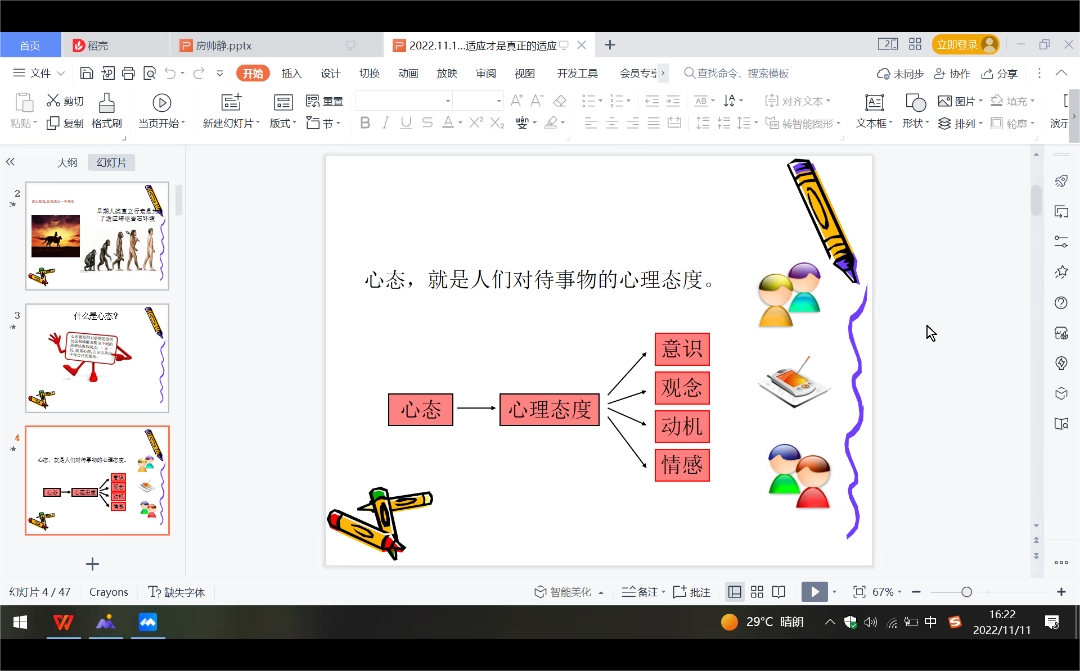The width and height of the screenshot is (1080, 671).
Task: Click the Share (分享) button
Action: (1000, 73)
